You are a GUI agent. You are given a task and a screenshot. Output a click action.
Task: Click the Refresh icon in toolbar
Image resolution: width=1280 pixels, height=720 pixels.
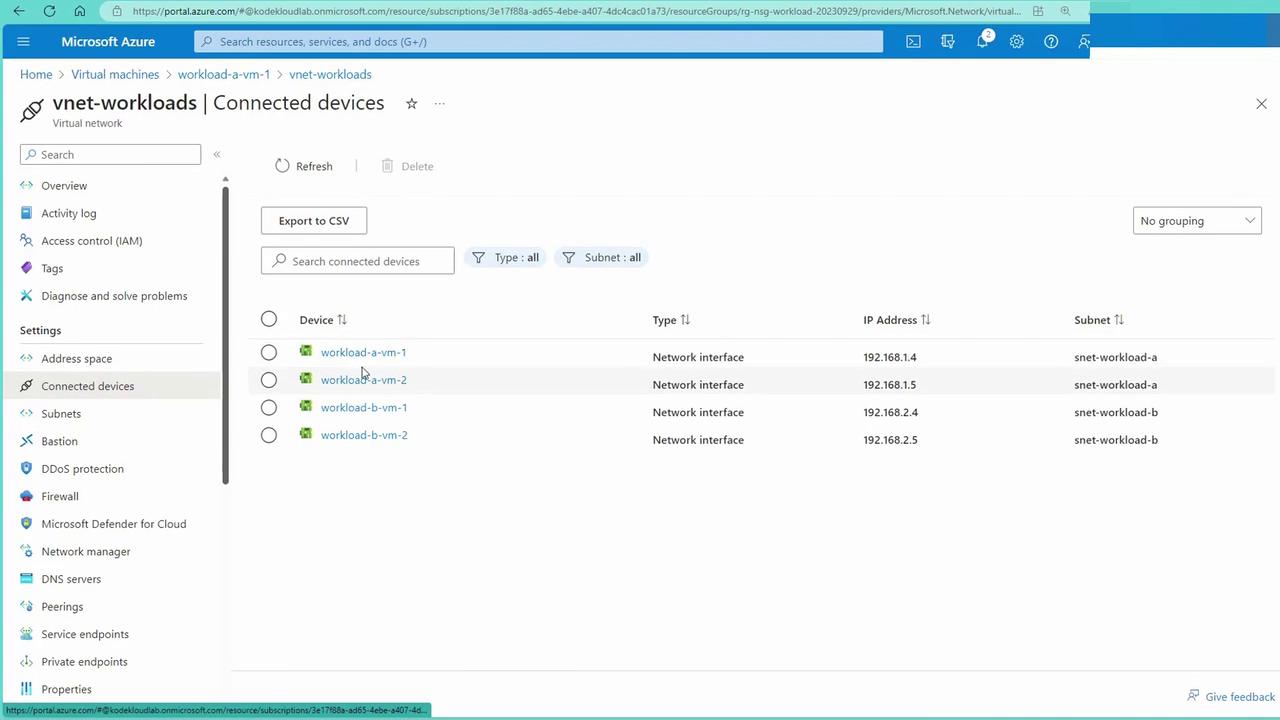pos(282,166)
